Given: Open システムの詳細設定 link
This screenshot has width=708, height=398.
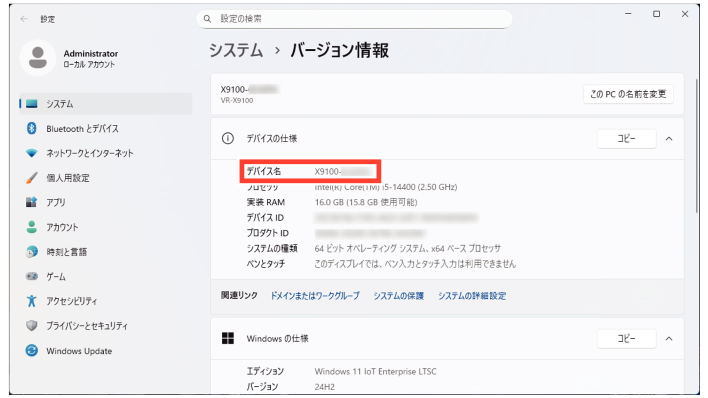Looking at the screenshot, I should pyautogui.click(x=472, y=296).
